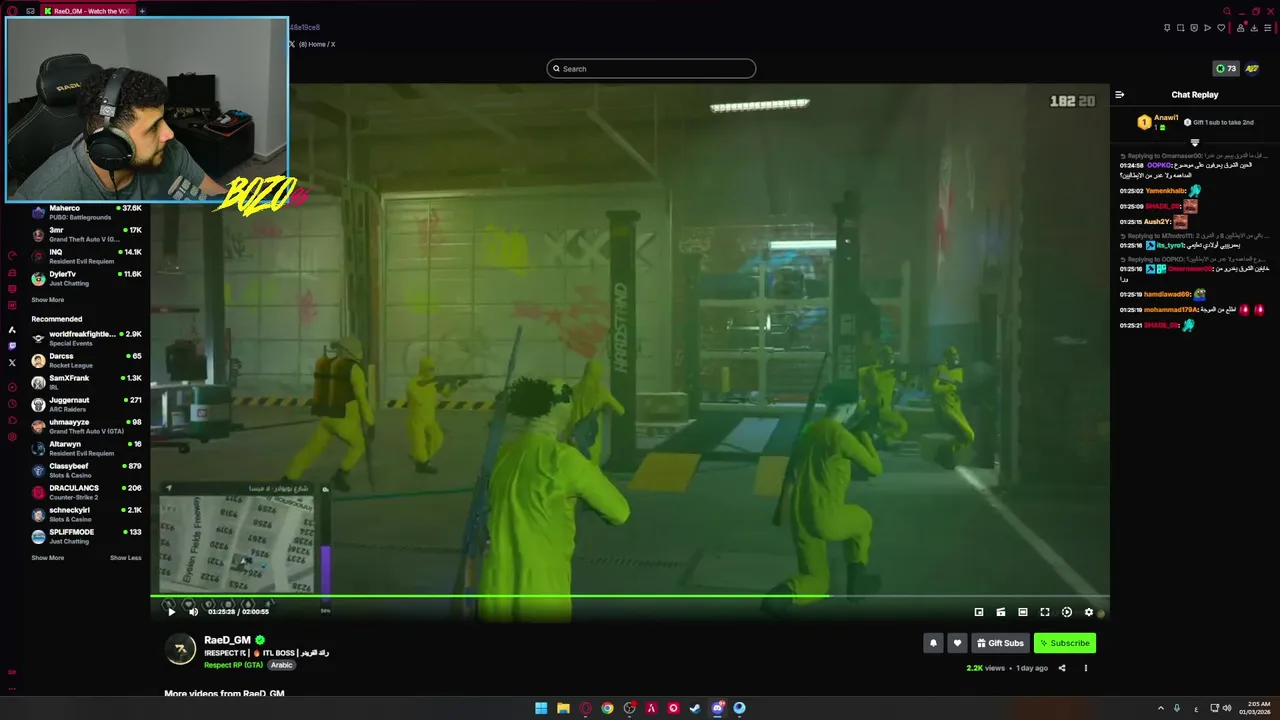Open worldfreakfightle channel
1280x720 pixels.
point(88,338)
